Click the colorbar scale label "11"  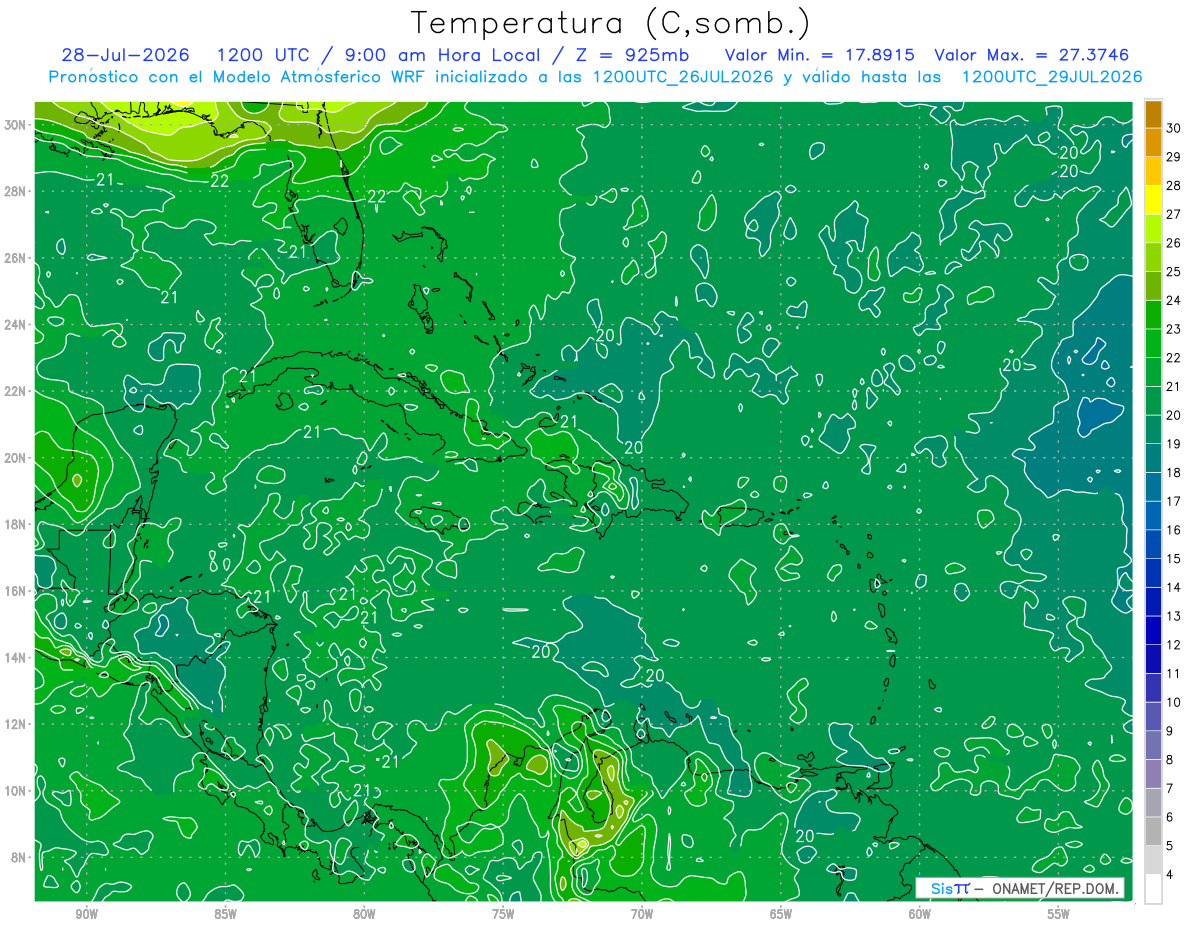coord(1174,673)
